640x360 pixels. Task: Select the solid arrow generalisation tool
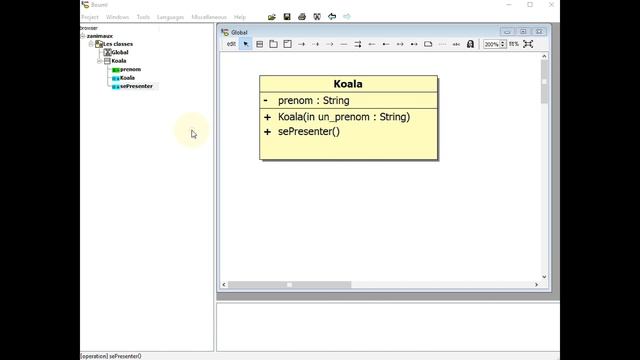[302, 44]
